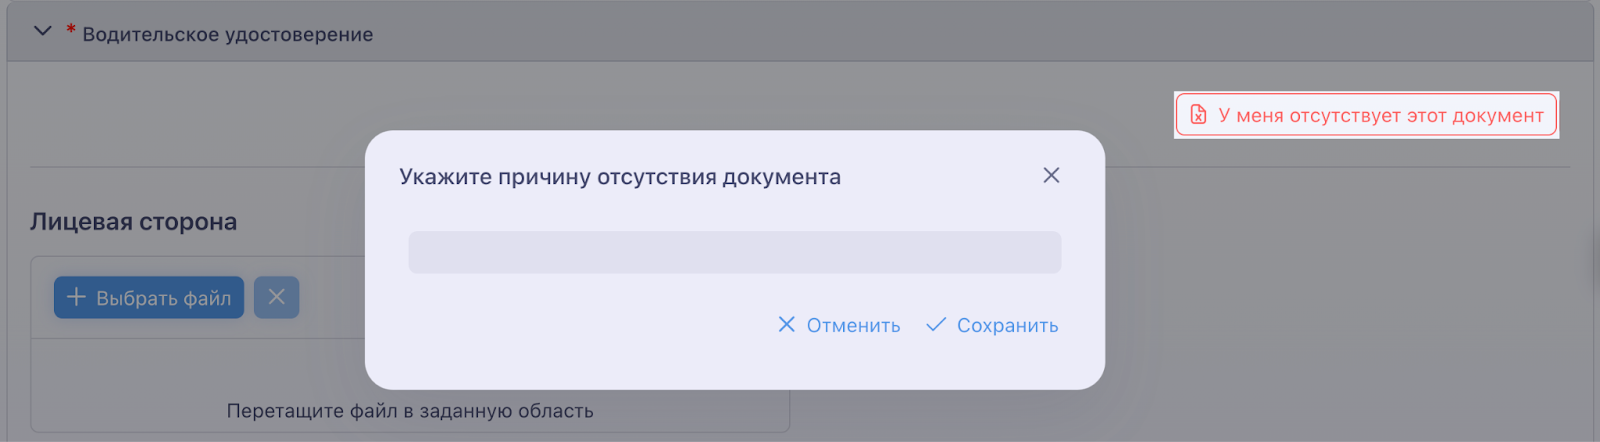Close the document absence reason dialog
Screen dimensions: 1600x442
coord(1051,175)
